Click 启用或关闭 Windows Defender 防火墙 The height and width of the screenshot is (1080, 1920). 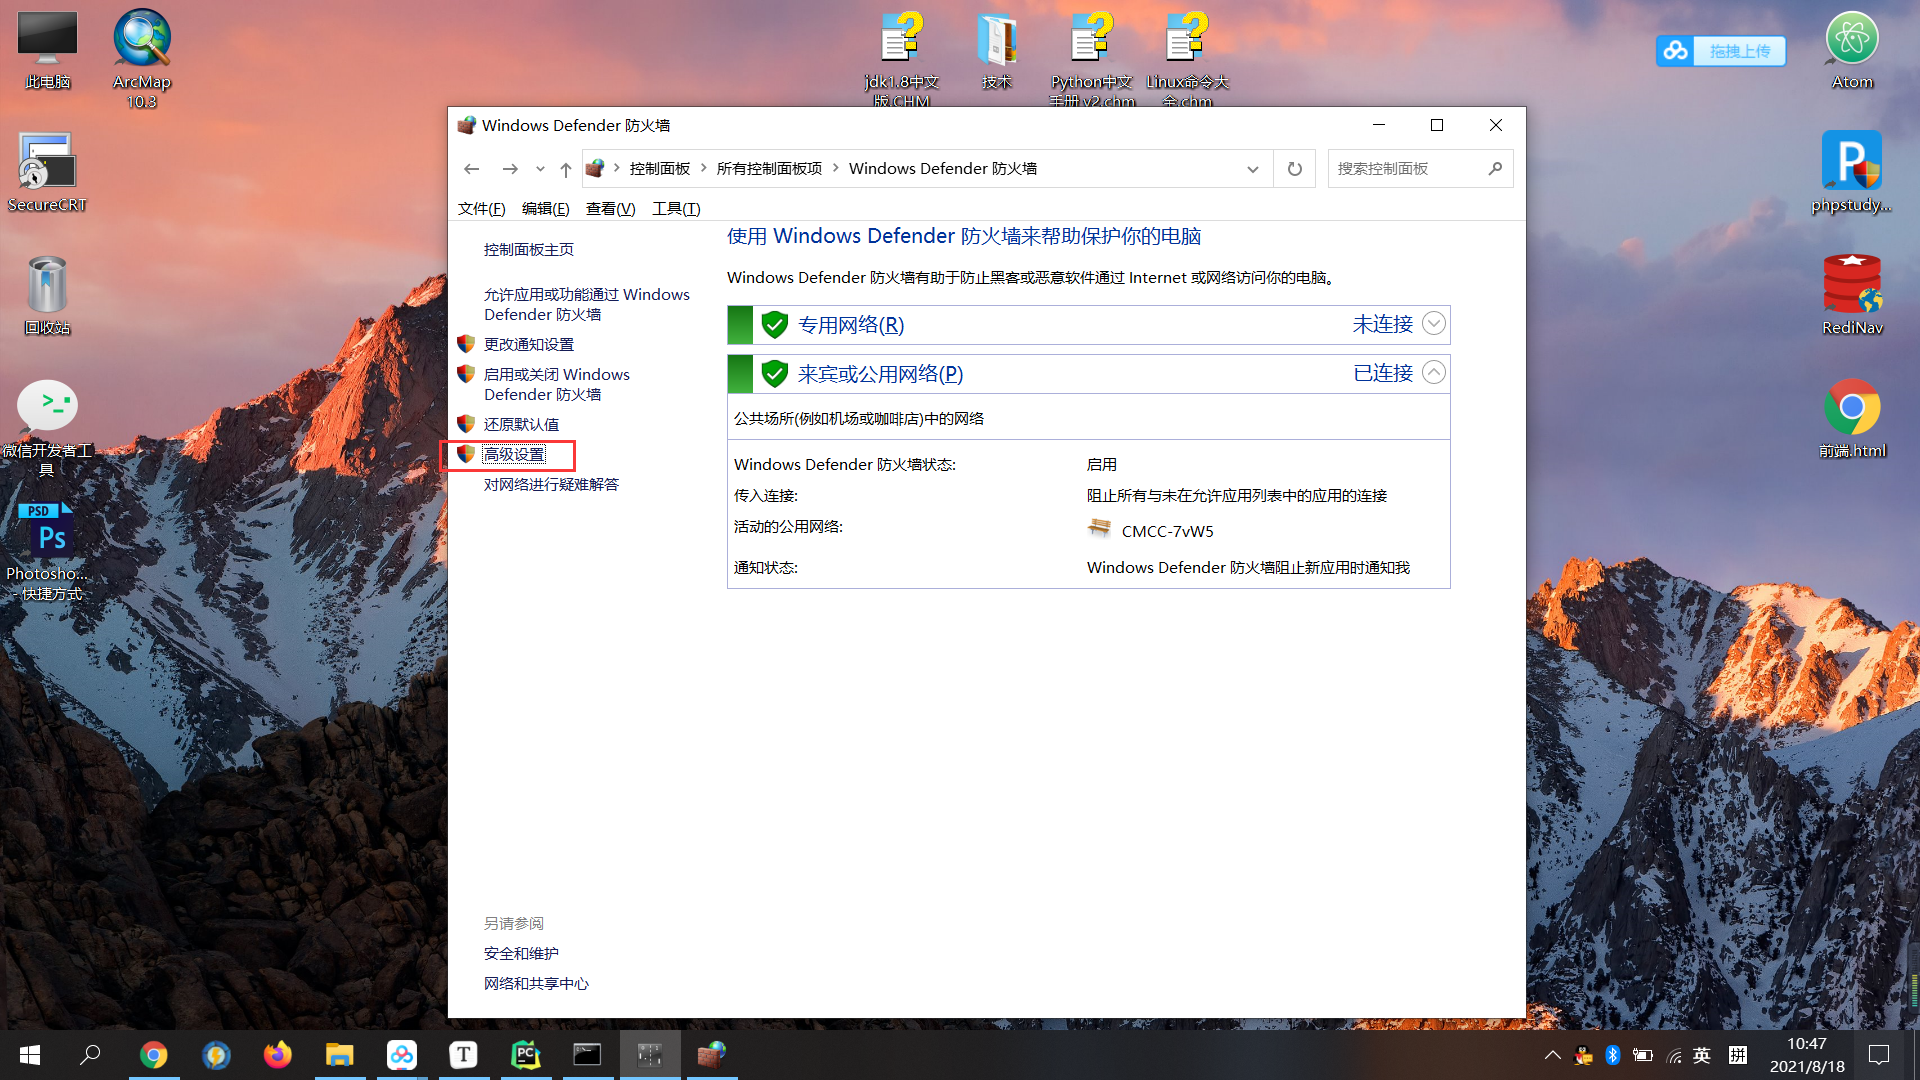557,384
